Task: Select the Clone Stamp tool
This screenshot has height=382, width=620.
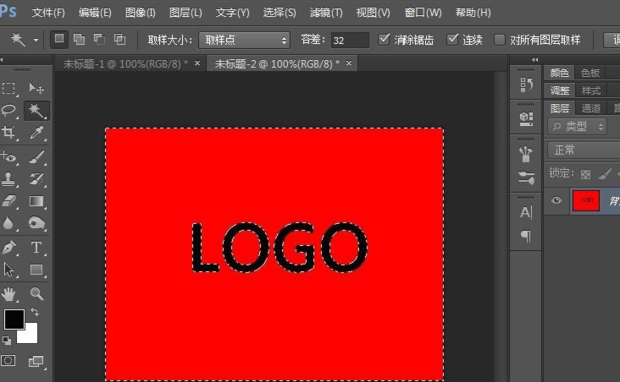Action: coord(9,179)
